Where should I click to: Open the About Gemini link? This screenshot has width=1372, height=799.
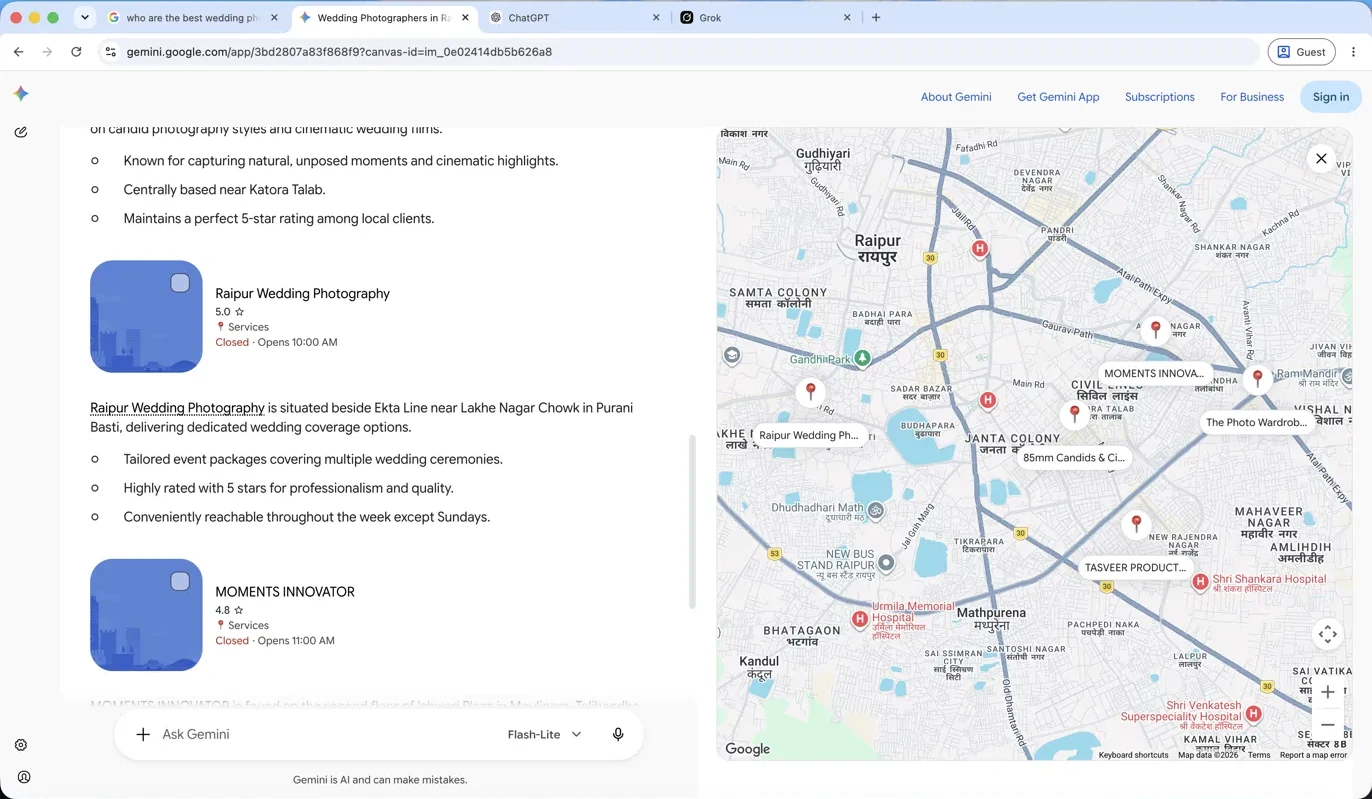956,97
